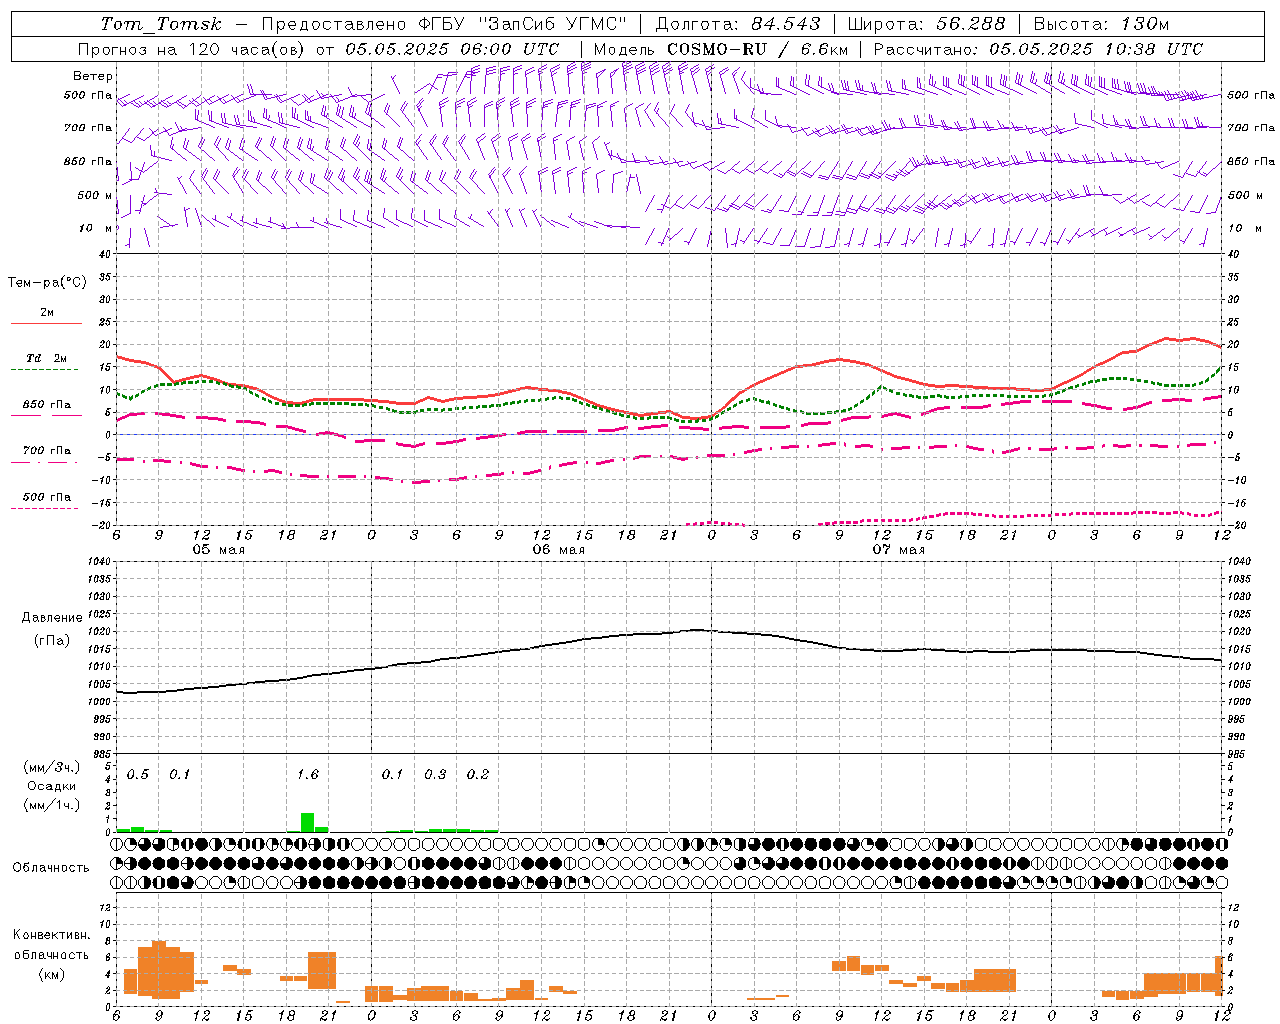Click the '0.3' precipitation amount value
This screenshot has width=1280, height=1024.
point(435,775)
